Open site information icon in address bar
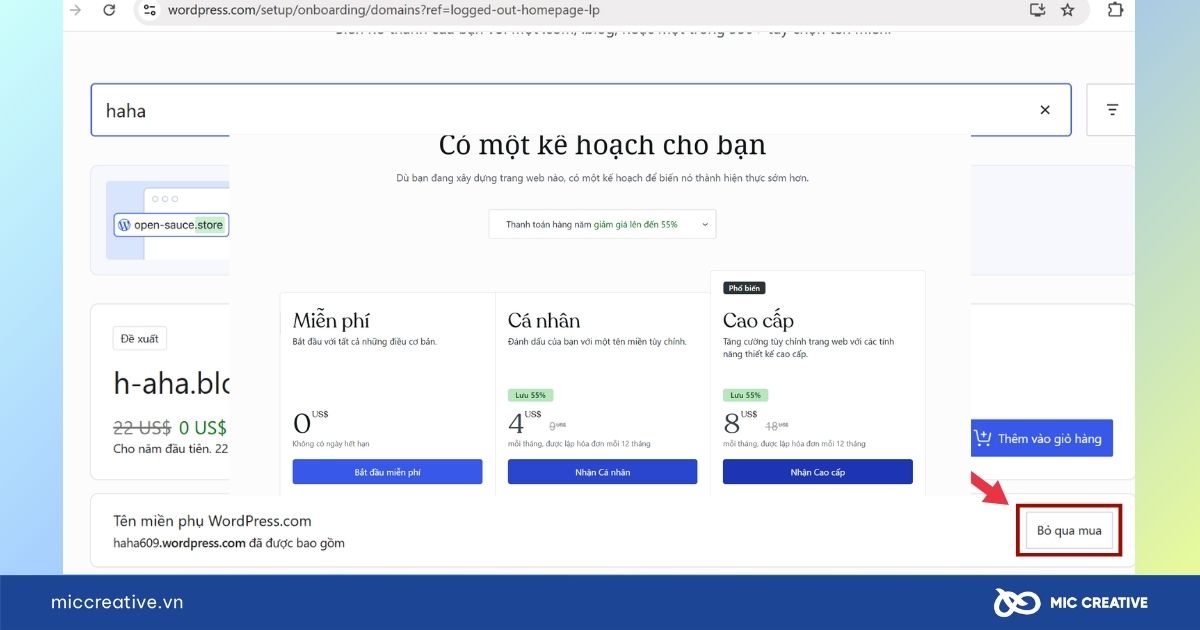The width and height of the screenshot is (1200, 630). click(x=149, y=10)
